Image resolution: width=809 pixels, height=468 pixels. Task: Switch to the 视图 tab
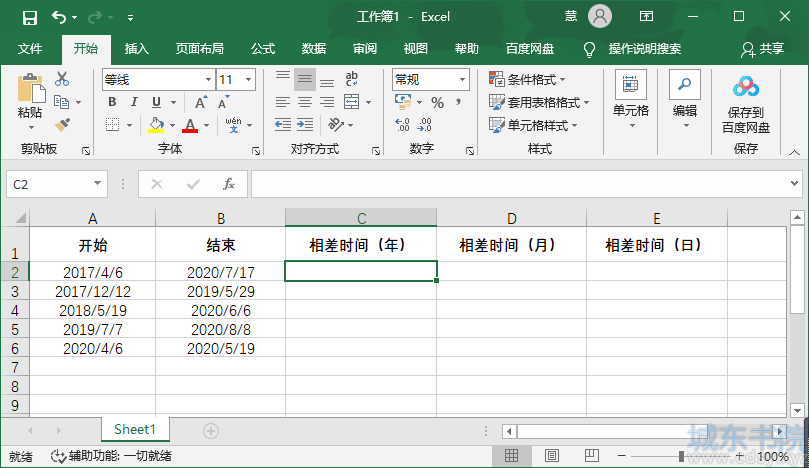[416, 49]
